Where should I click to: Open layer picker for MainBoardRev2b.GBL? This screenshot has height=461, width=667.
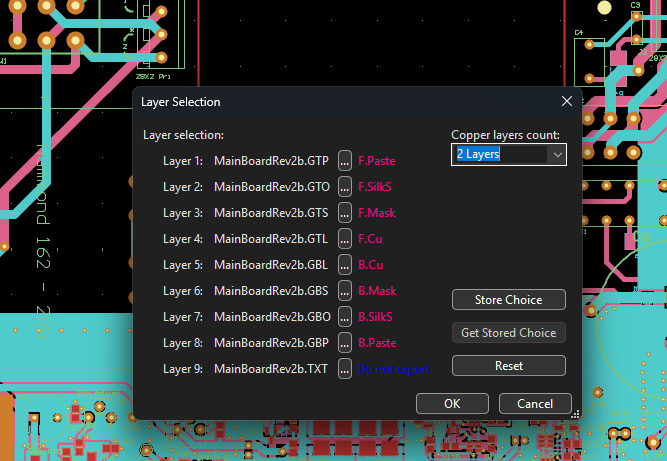point(345,265)
